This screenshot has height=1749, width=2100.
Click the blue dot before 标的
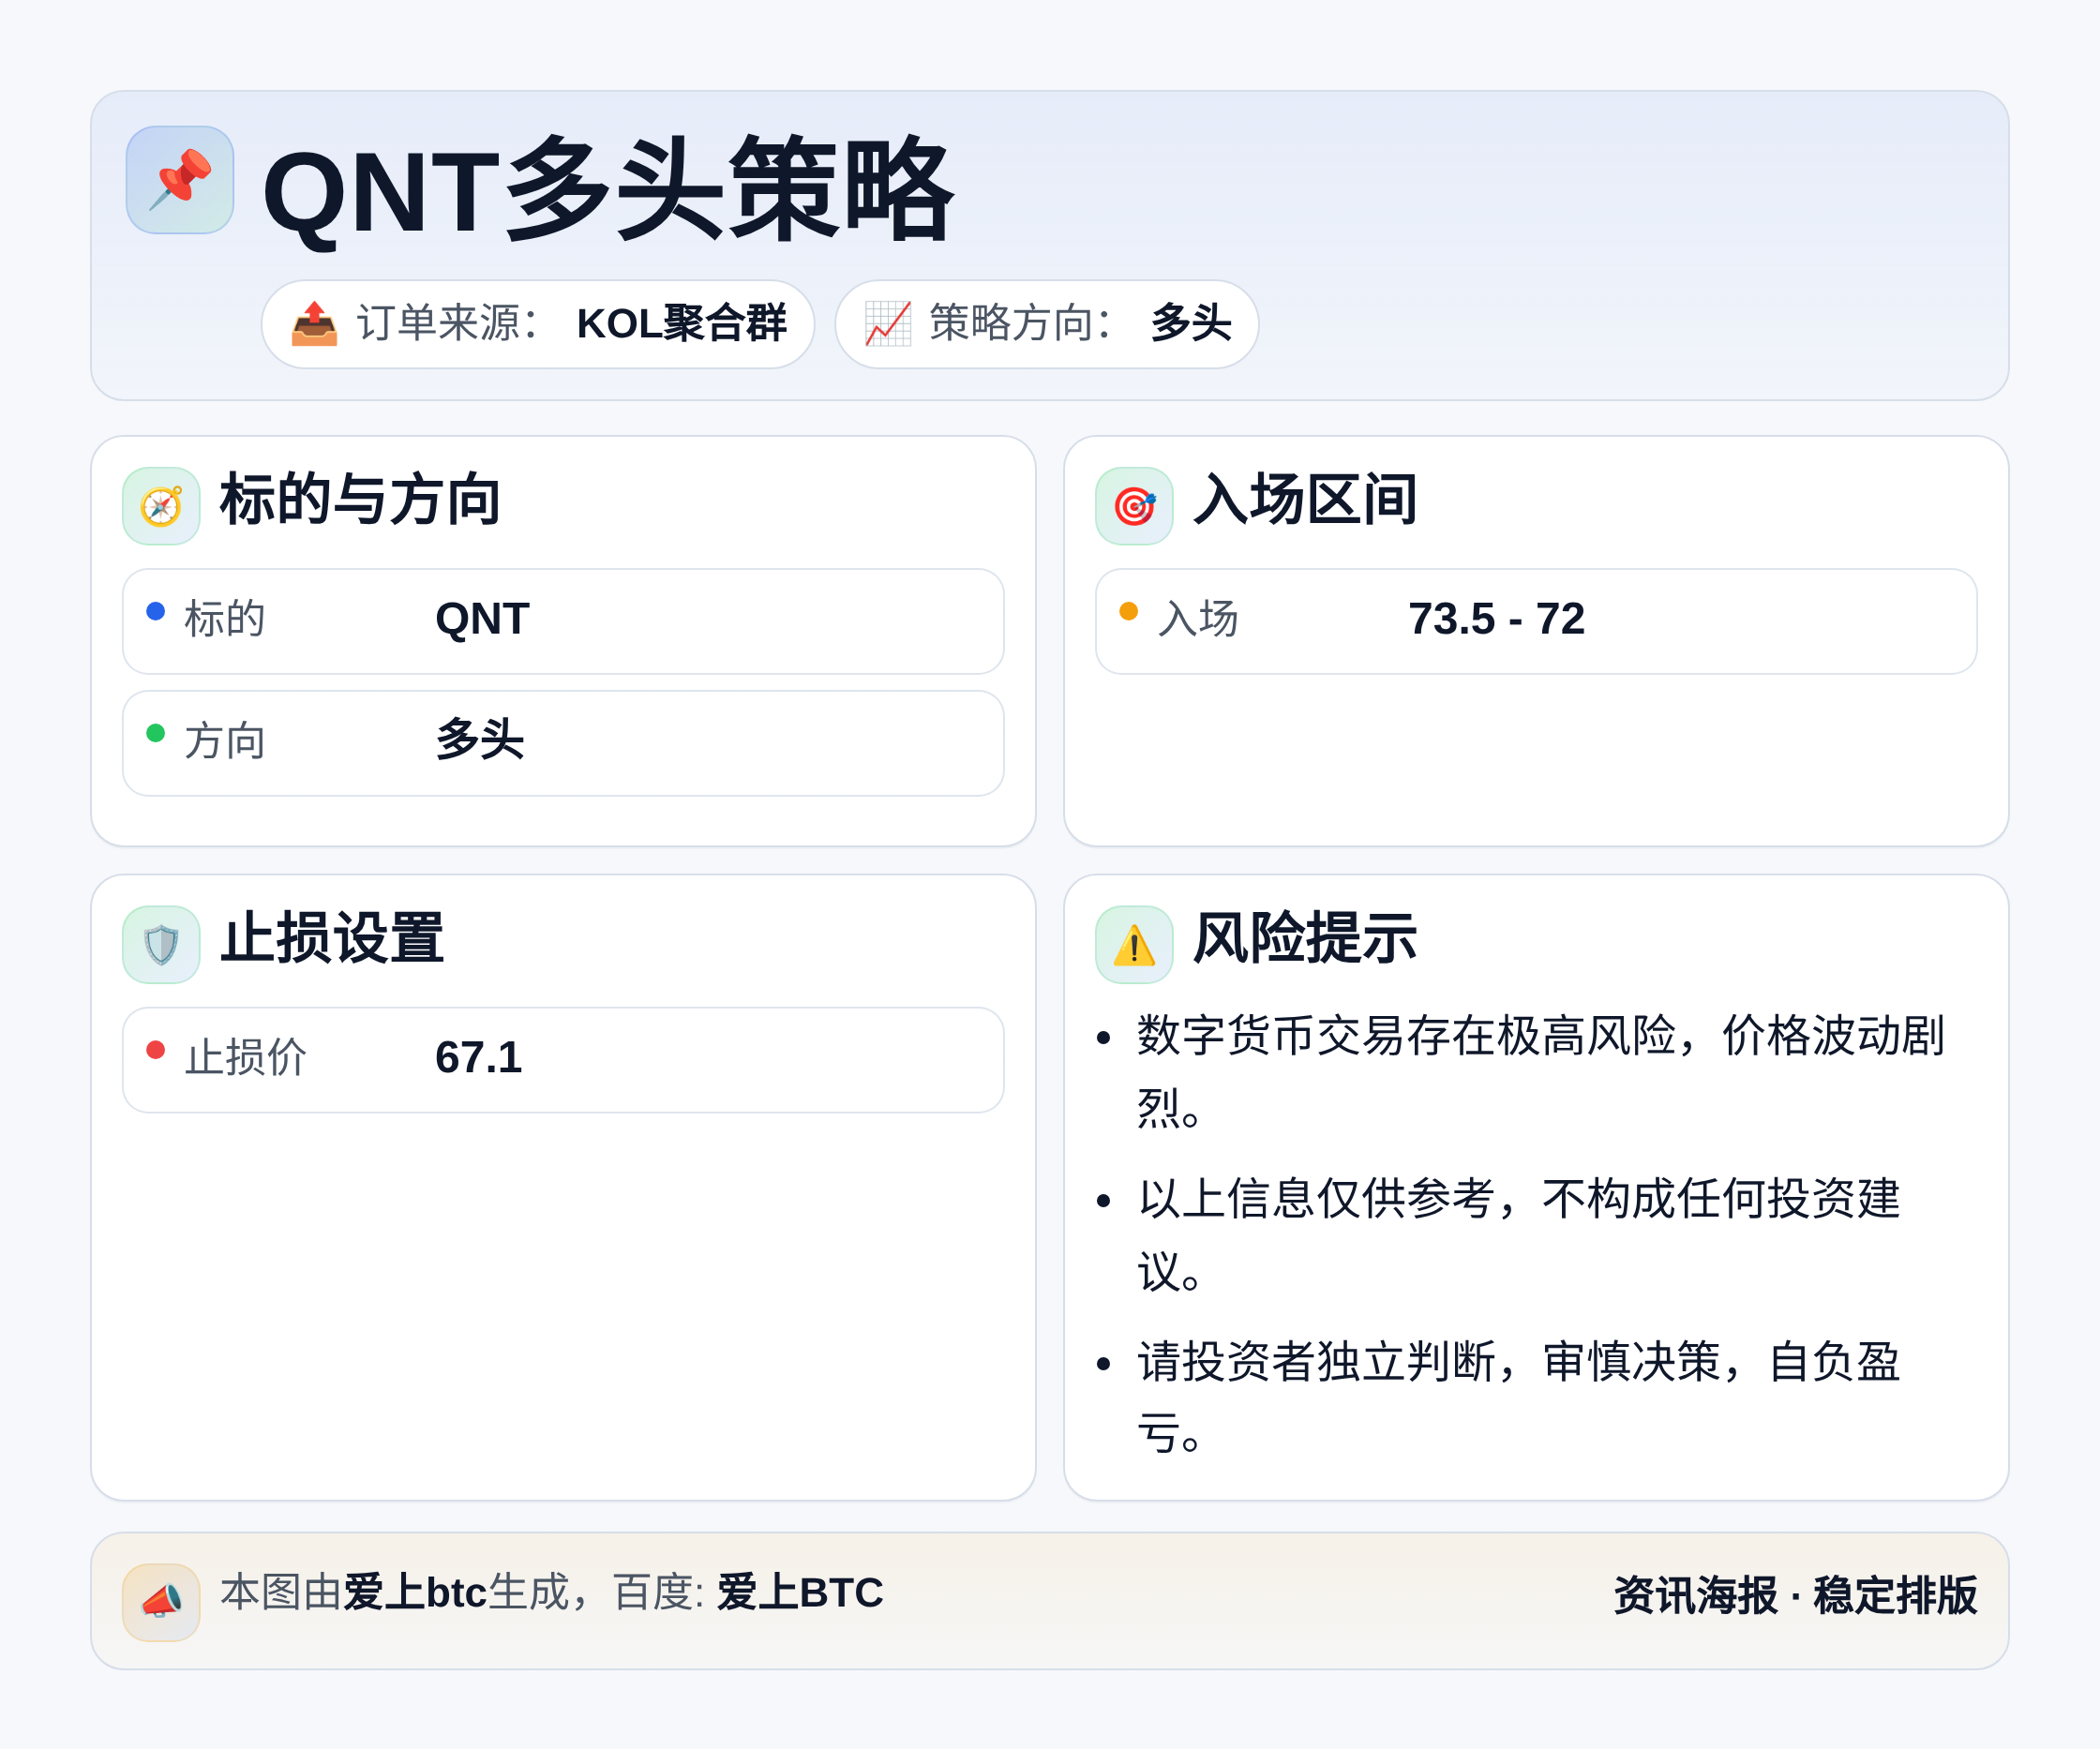coord(156,611)
